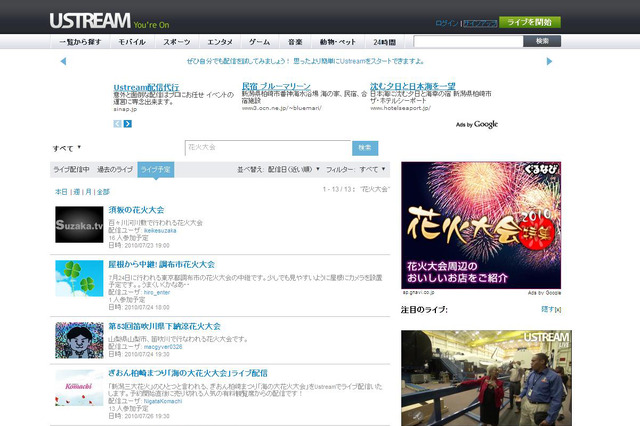Open ぎおん柏崎まつり海の大花火大会 listing
Image resolution: width=640 pixels, height=426 pixels.
tap(188, 373)
